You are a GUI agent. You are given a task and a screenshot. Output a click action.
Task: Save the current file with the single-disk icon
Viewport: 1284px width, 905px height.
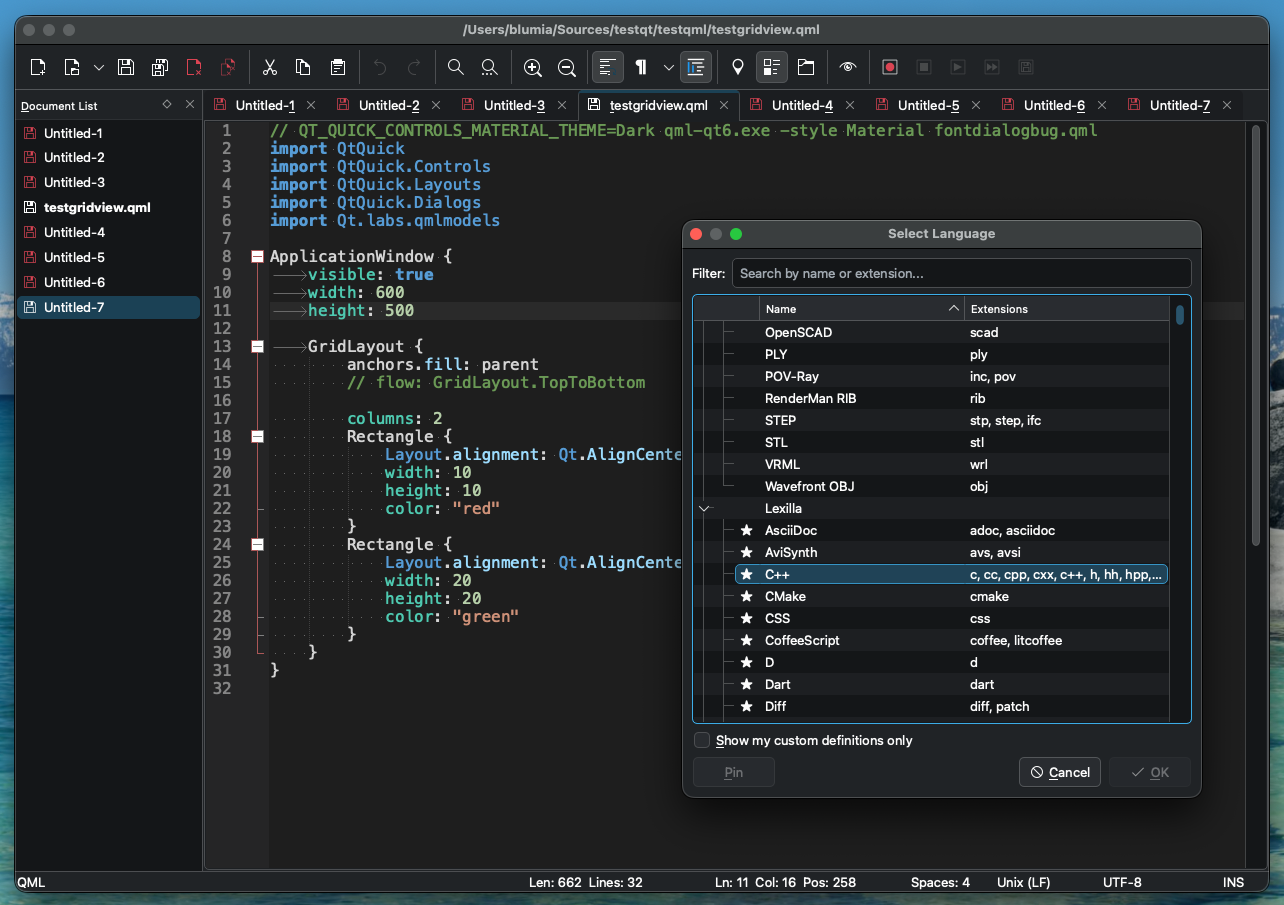126,67
